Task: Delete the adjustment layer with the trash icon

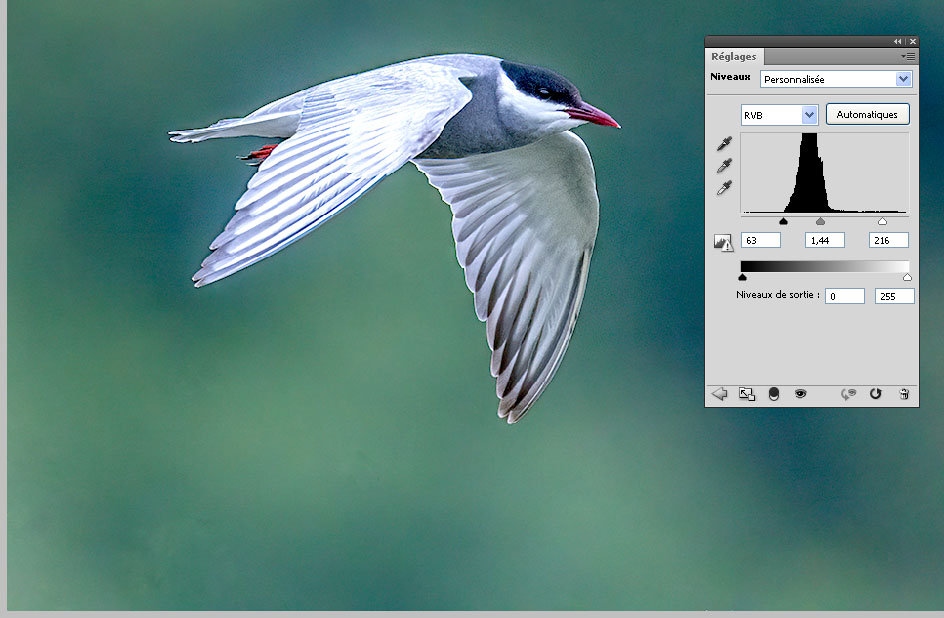Action: point(904,394)
